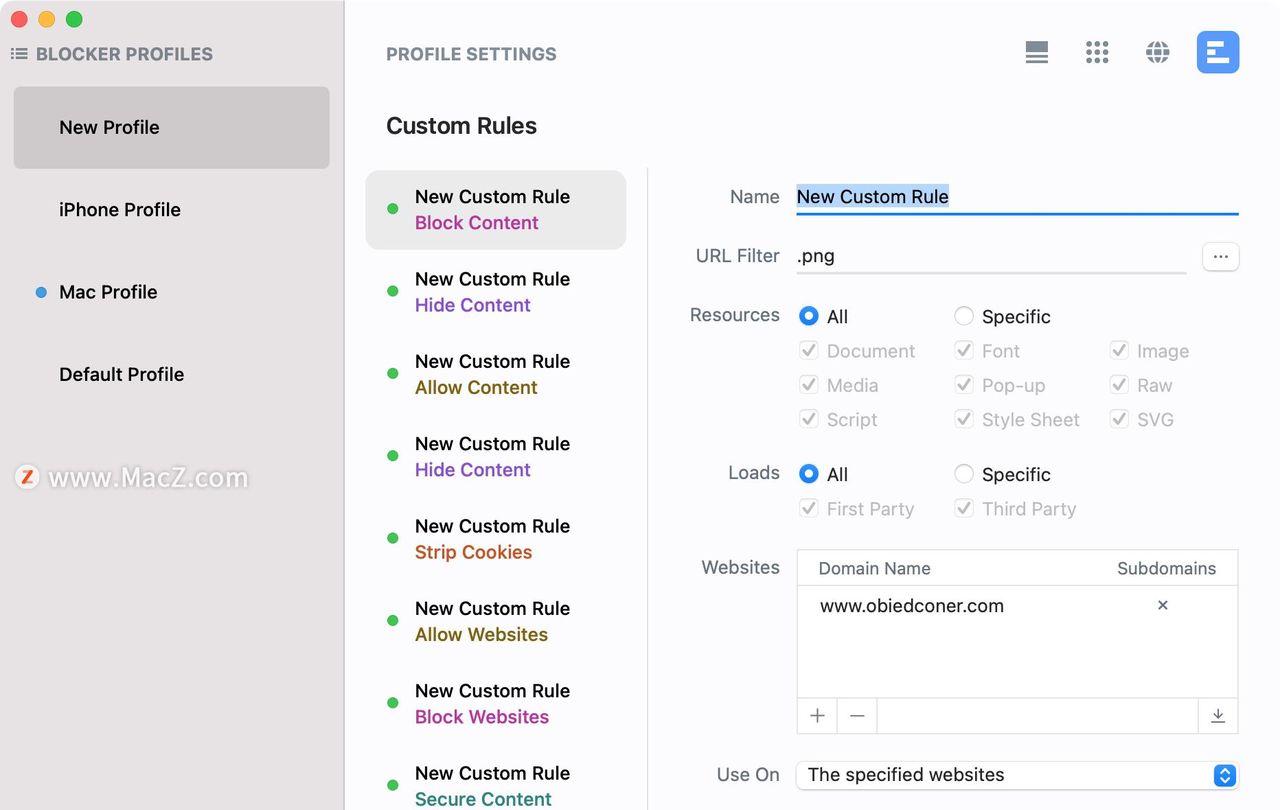Remove website with the minus icon
Image resolution: width=1280 pixels, height=810 pixels.
tap(857, 716)
